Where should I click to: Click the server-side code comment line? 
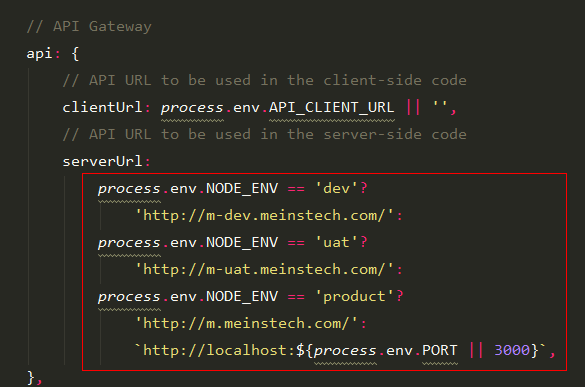[x=265, y=134]
